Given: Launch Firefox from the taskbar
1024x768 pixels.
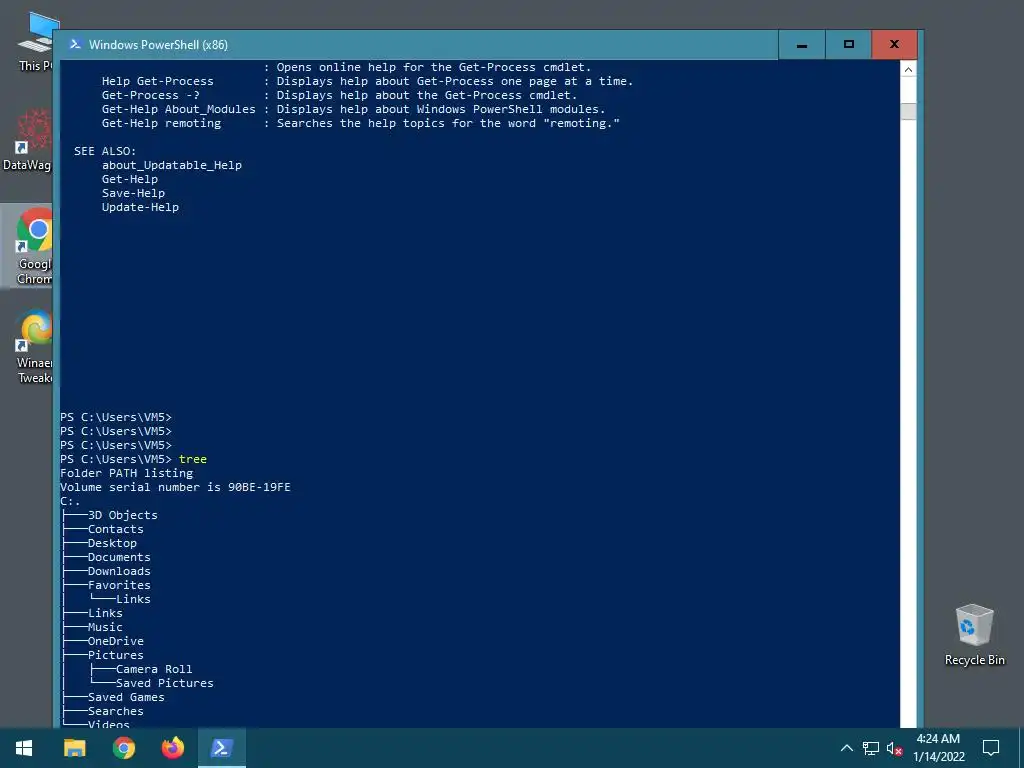Looking at the screenshot, I should 172,748.
